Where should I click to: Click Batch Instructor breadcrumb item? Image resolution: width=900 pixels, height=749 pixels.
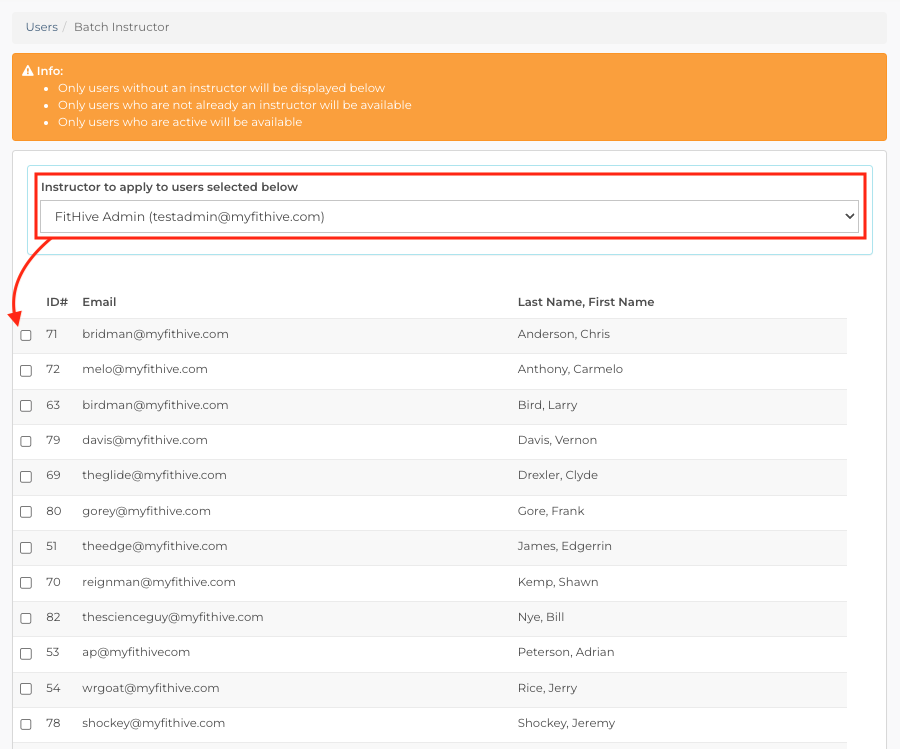(x=122, y=27)
